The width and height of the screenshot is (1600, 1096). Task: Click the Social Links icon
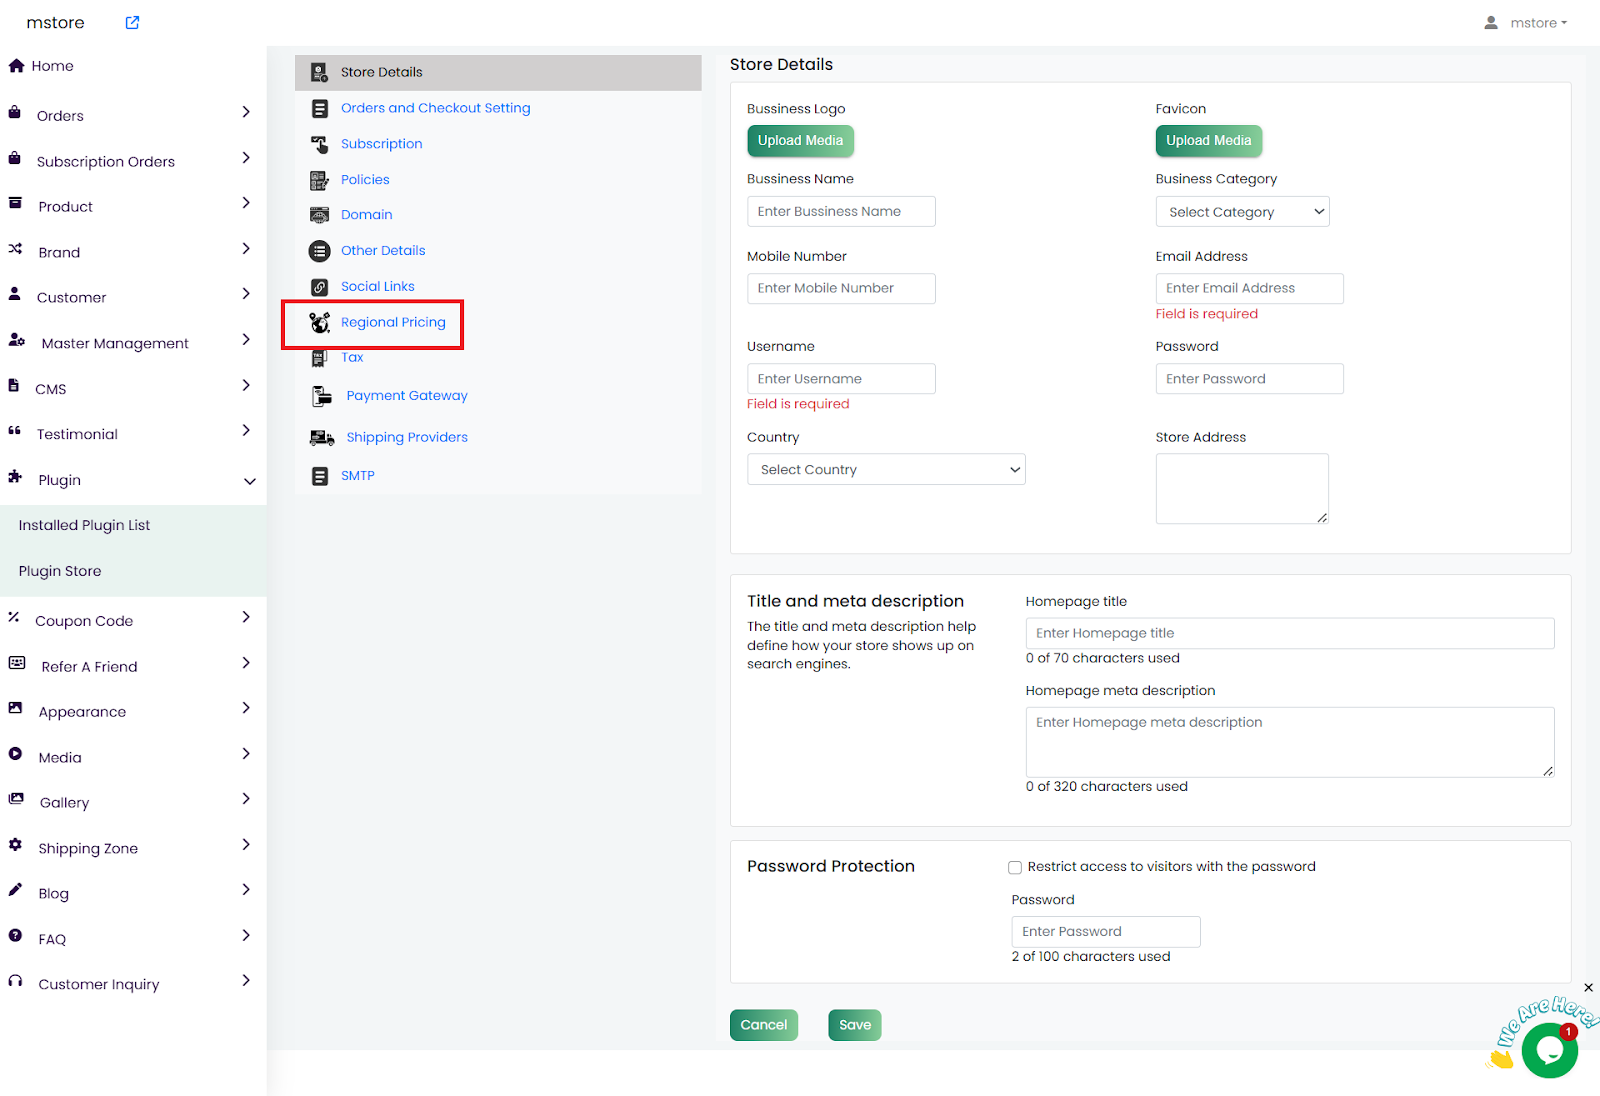tap(320, 287)
